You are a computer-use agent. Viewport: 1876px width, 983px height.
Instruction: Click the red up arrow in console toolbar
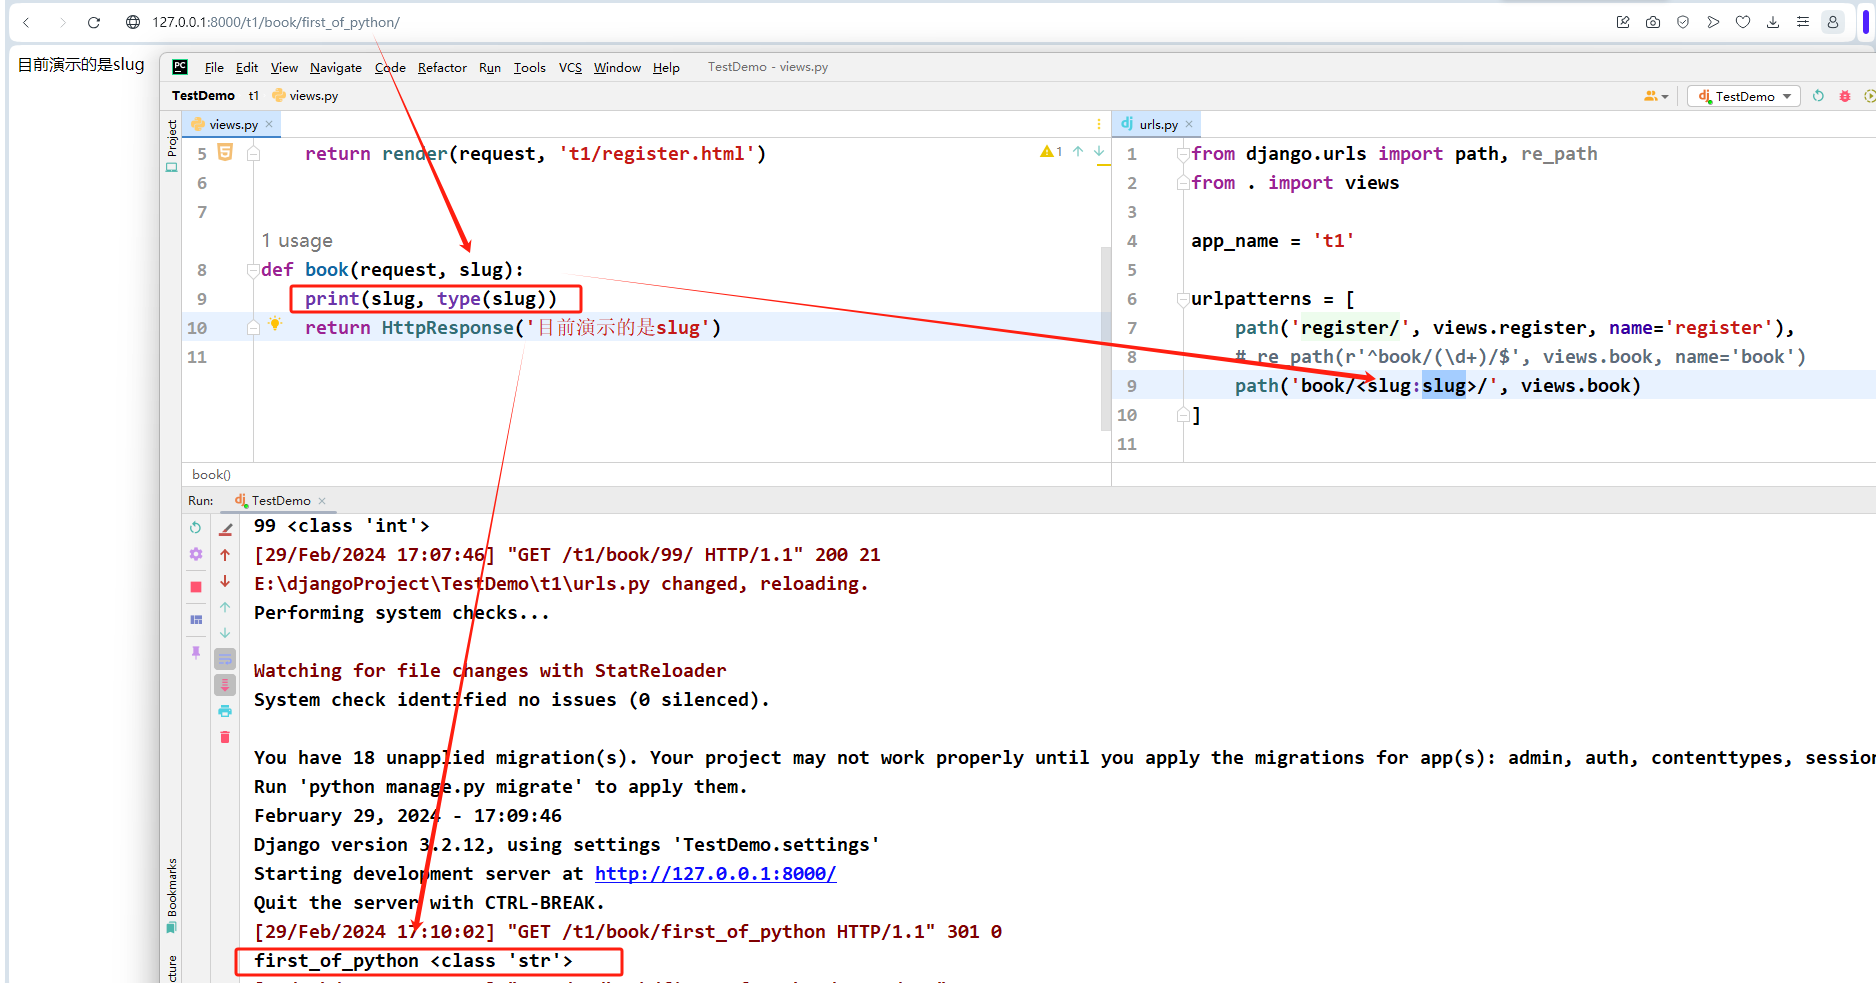pyautogui.click(x=225, y=555)
